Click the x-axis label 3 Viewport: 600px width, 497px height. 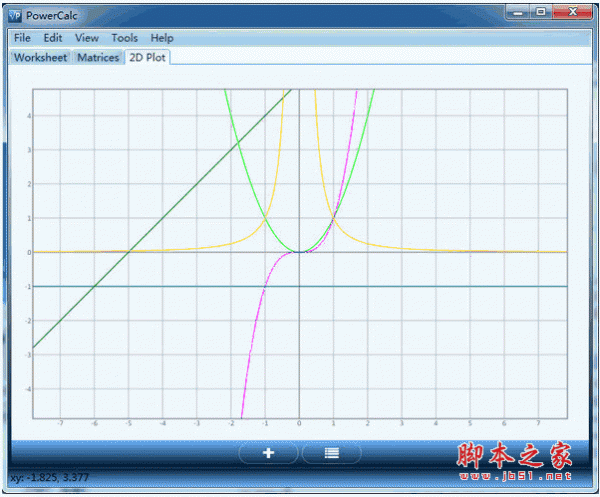401,423
